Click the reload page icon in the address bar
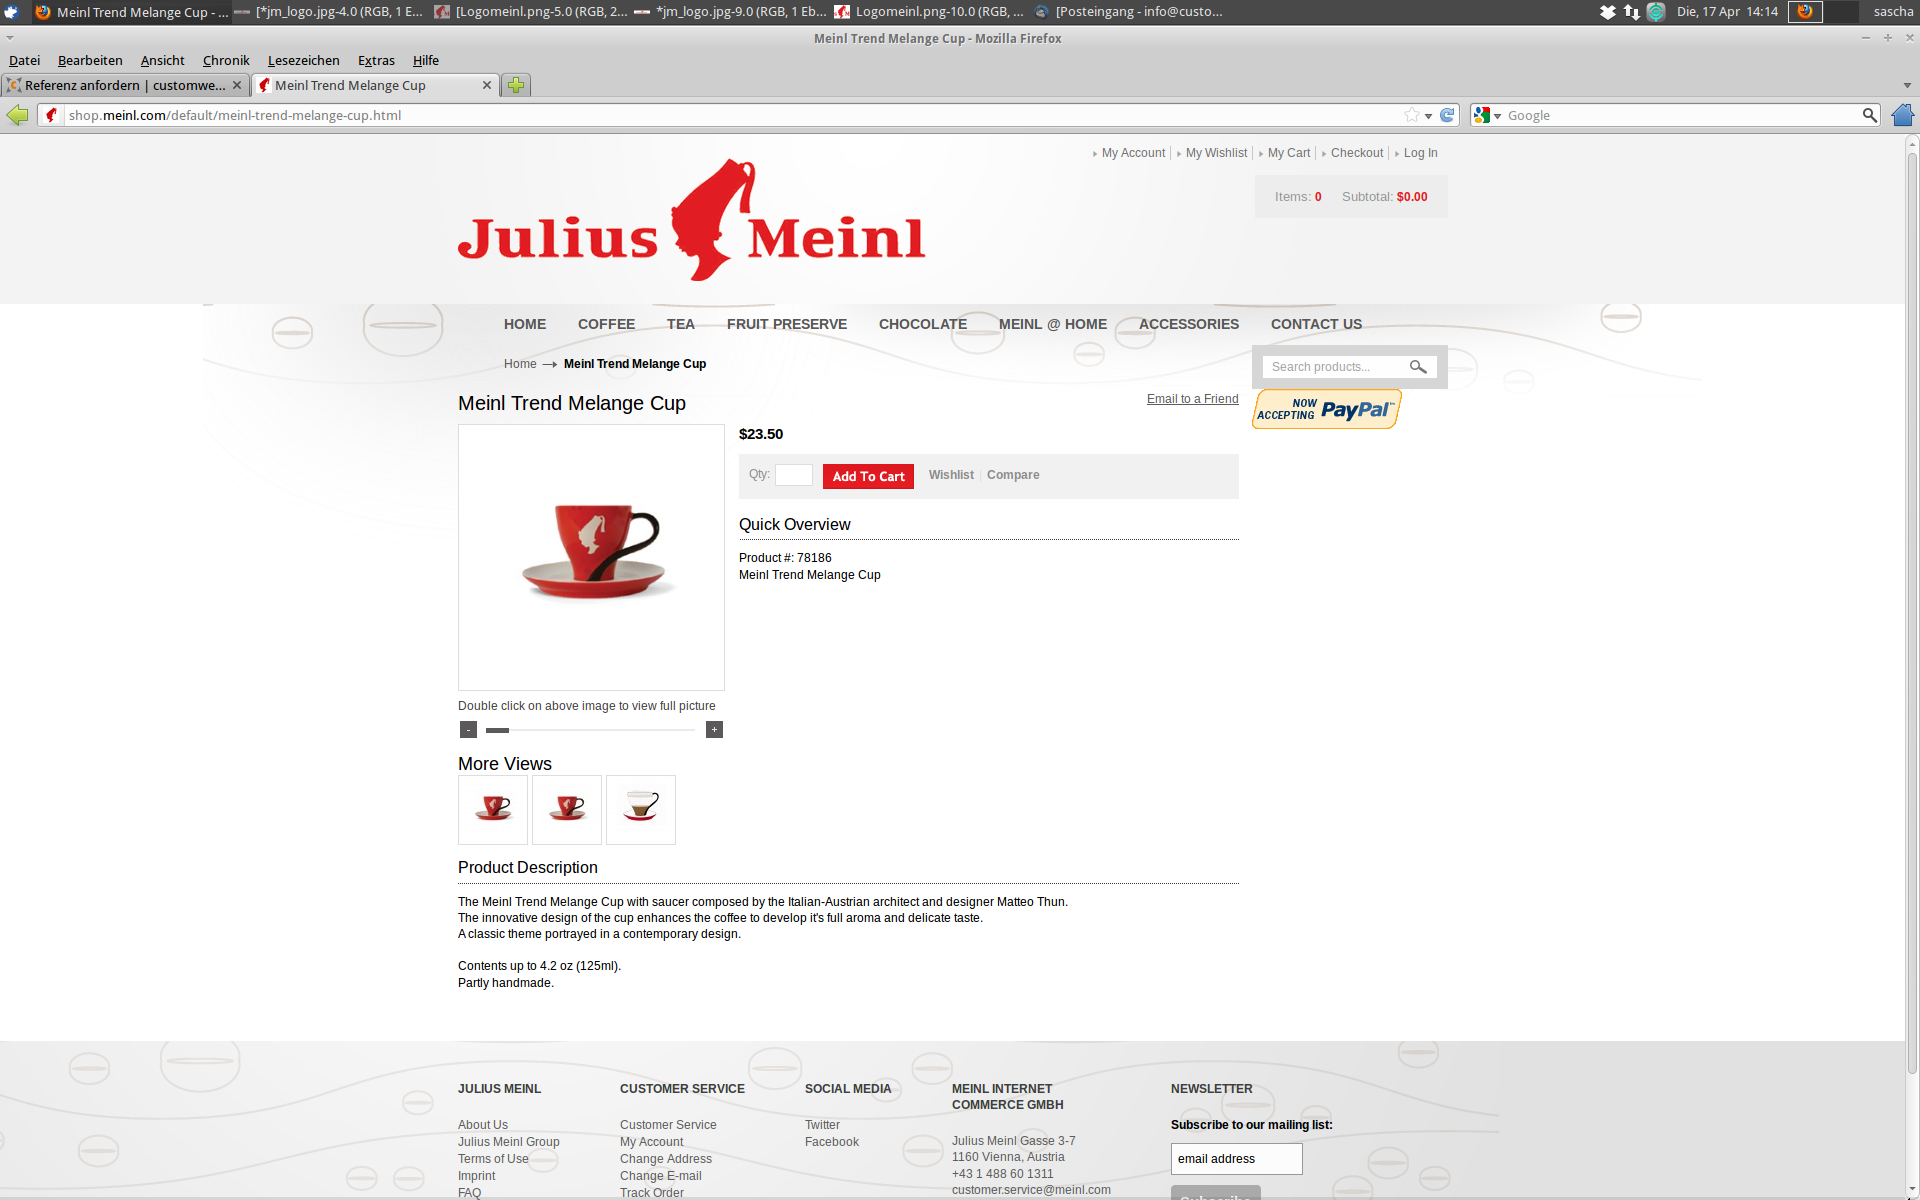The width and height of the screenshot is (1920, 1200). pyautogui.click(x=1447, y=115)
